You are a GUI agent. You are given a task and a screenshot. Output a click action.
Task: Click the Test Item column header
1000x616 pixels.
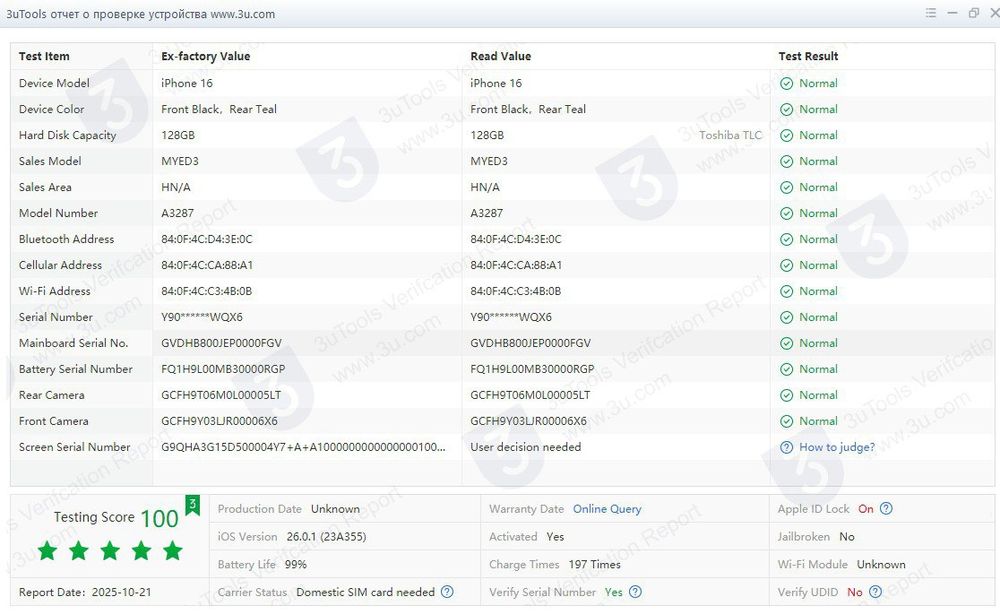[x=44, y=56]
